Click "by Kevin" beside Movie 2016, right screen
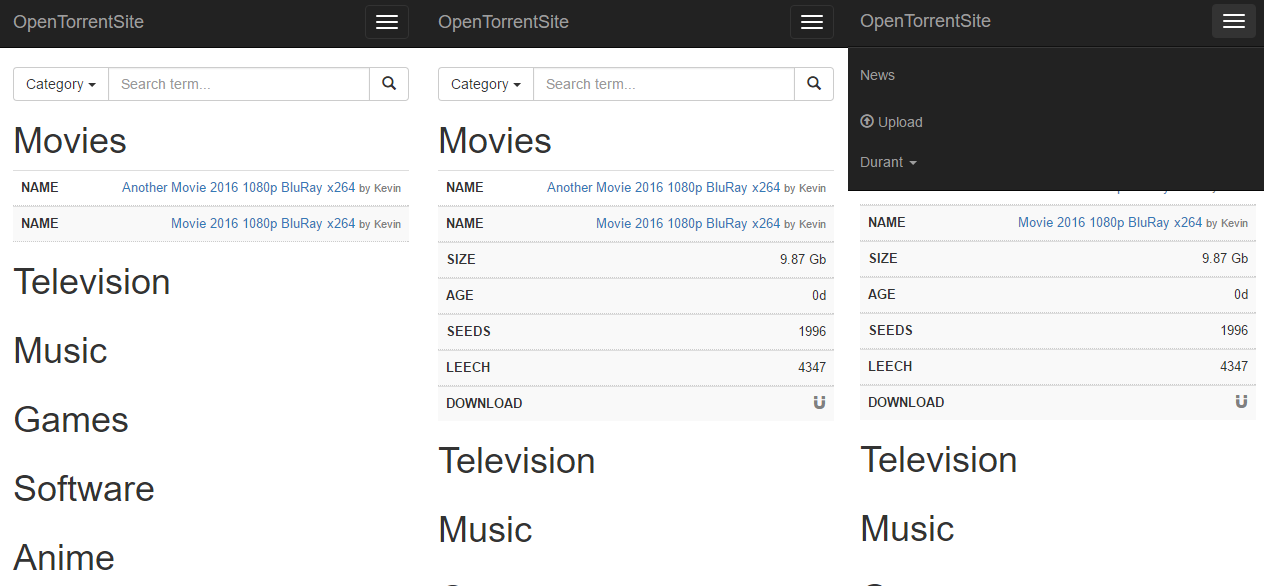Image resolution: width=1264 pixels, height=586 pixels. coord(1227,223)
